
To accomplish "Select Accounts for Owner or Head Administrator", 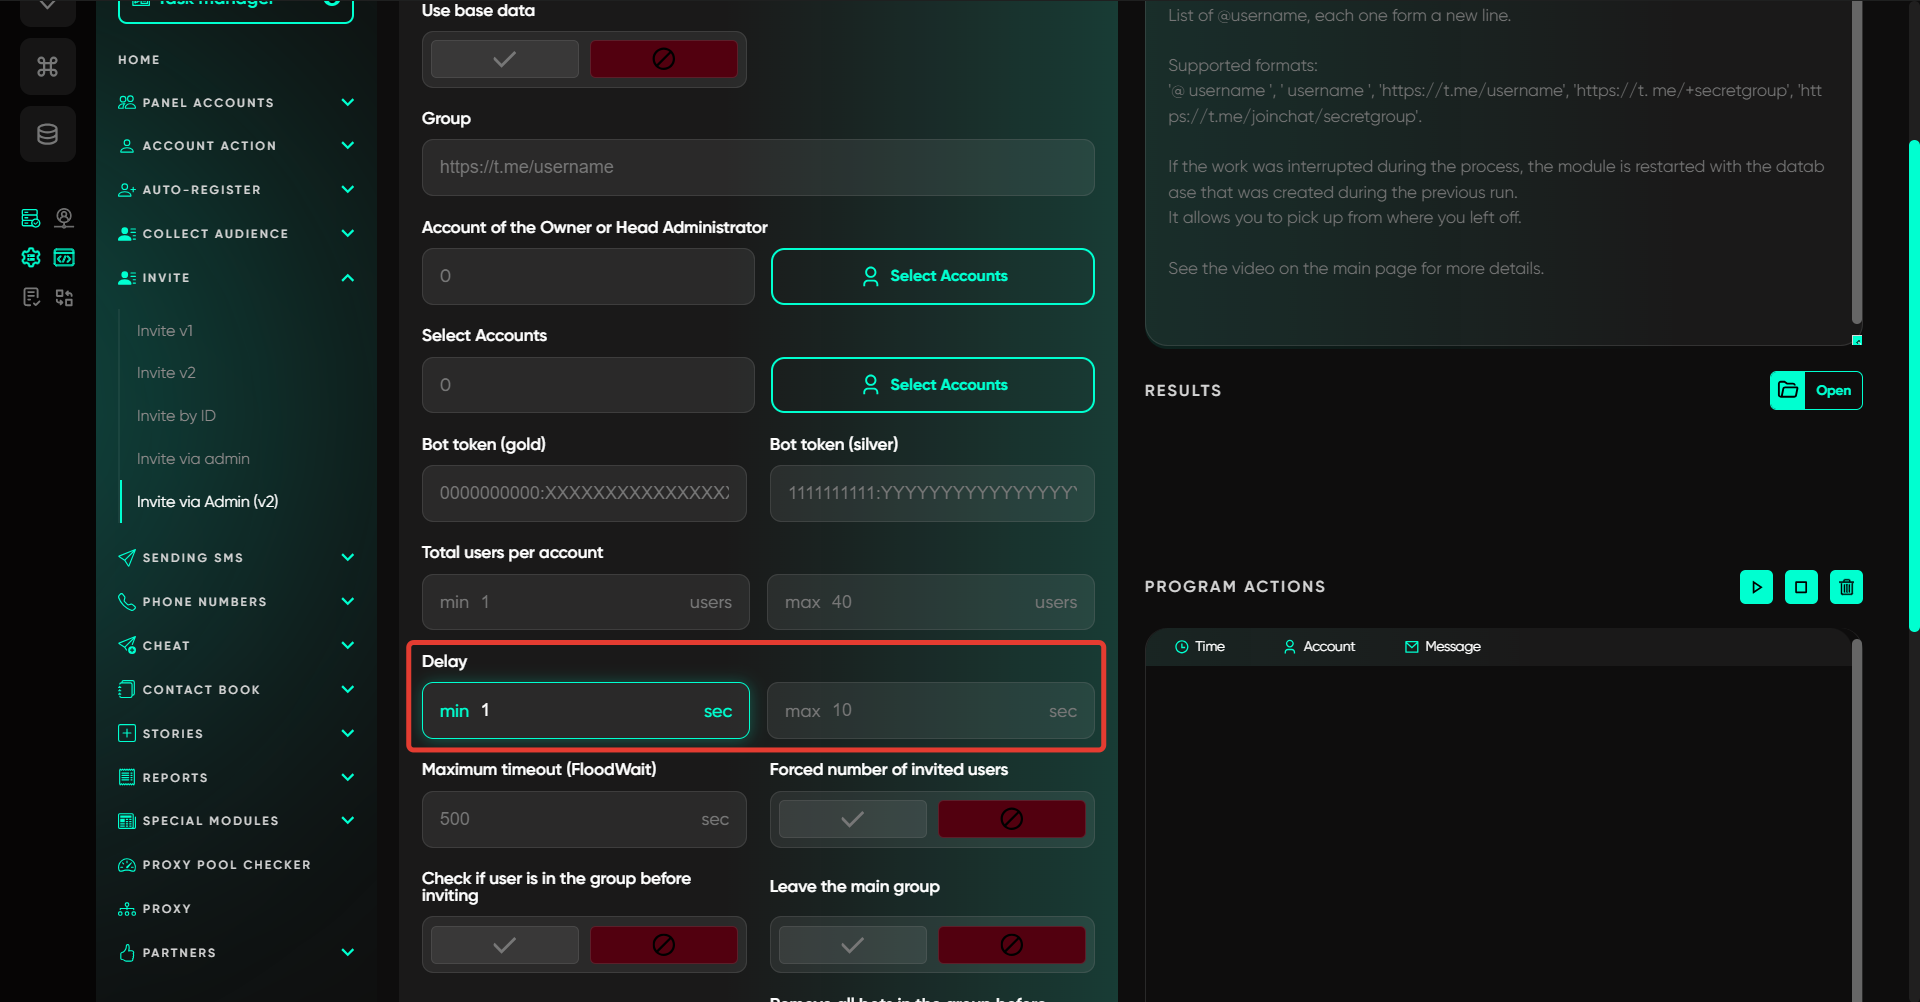I will point(932,276).
